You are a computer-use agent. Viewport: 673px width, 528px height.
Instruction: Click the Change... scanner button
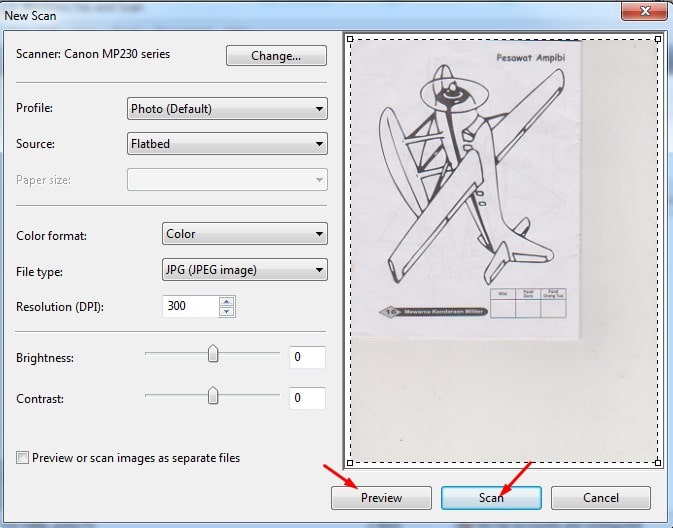(276, 56)
